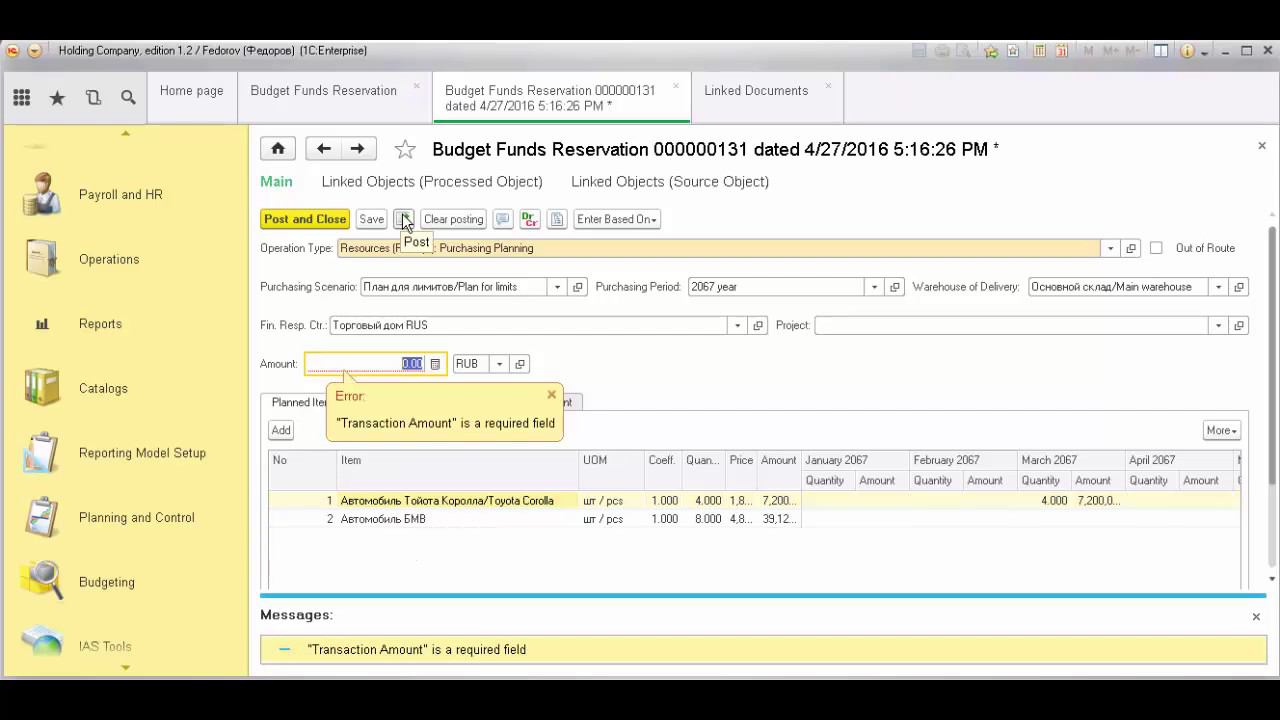Image resolution: width=1280 pixels, height=720 pixels.
Task: Open Linked Objects (Source Object) section
Action: [669, 182]
